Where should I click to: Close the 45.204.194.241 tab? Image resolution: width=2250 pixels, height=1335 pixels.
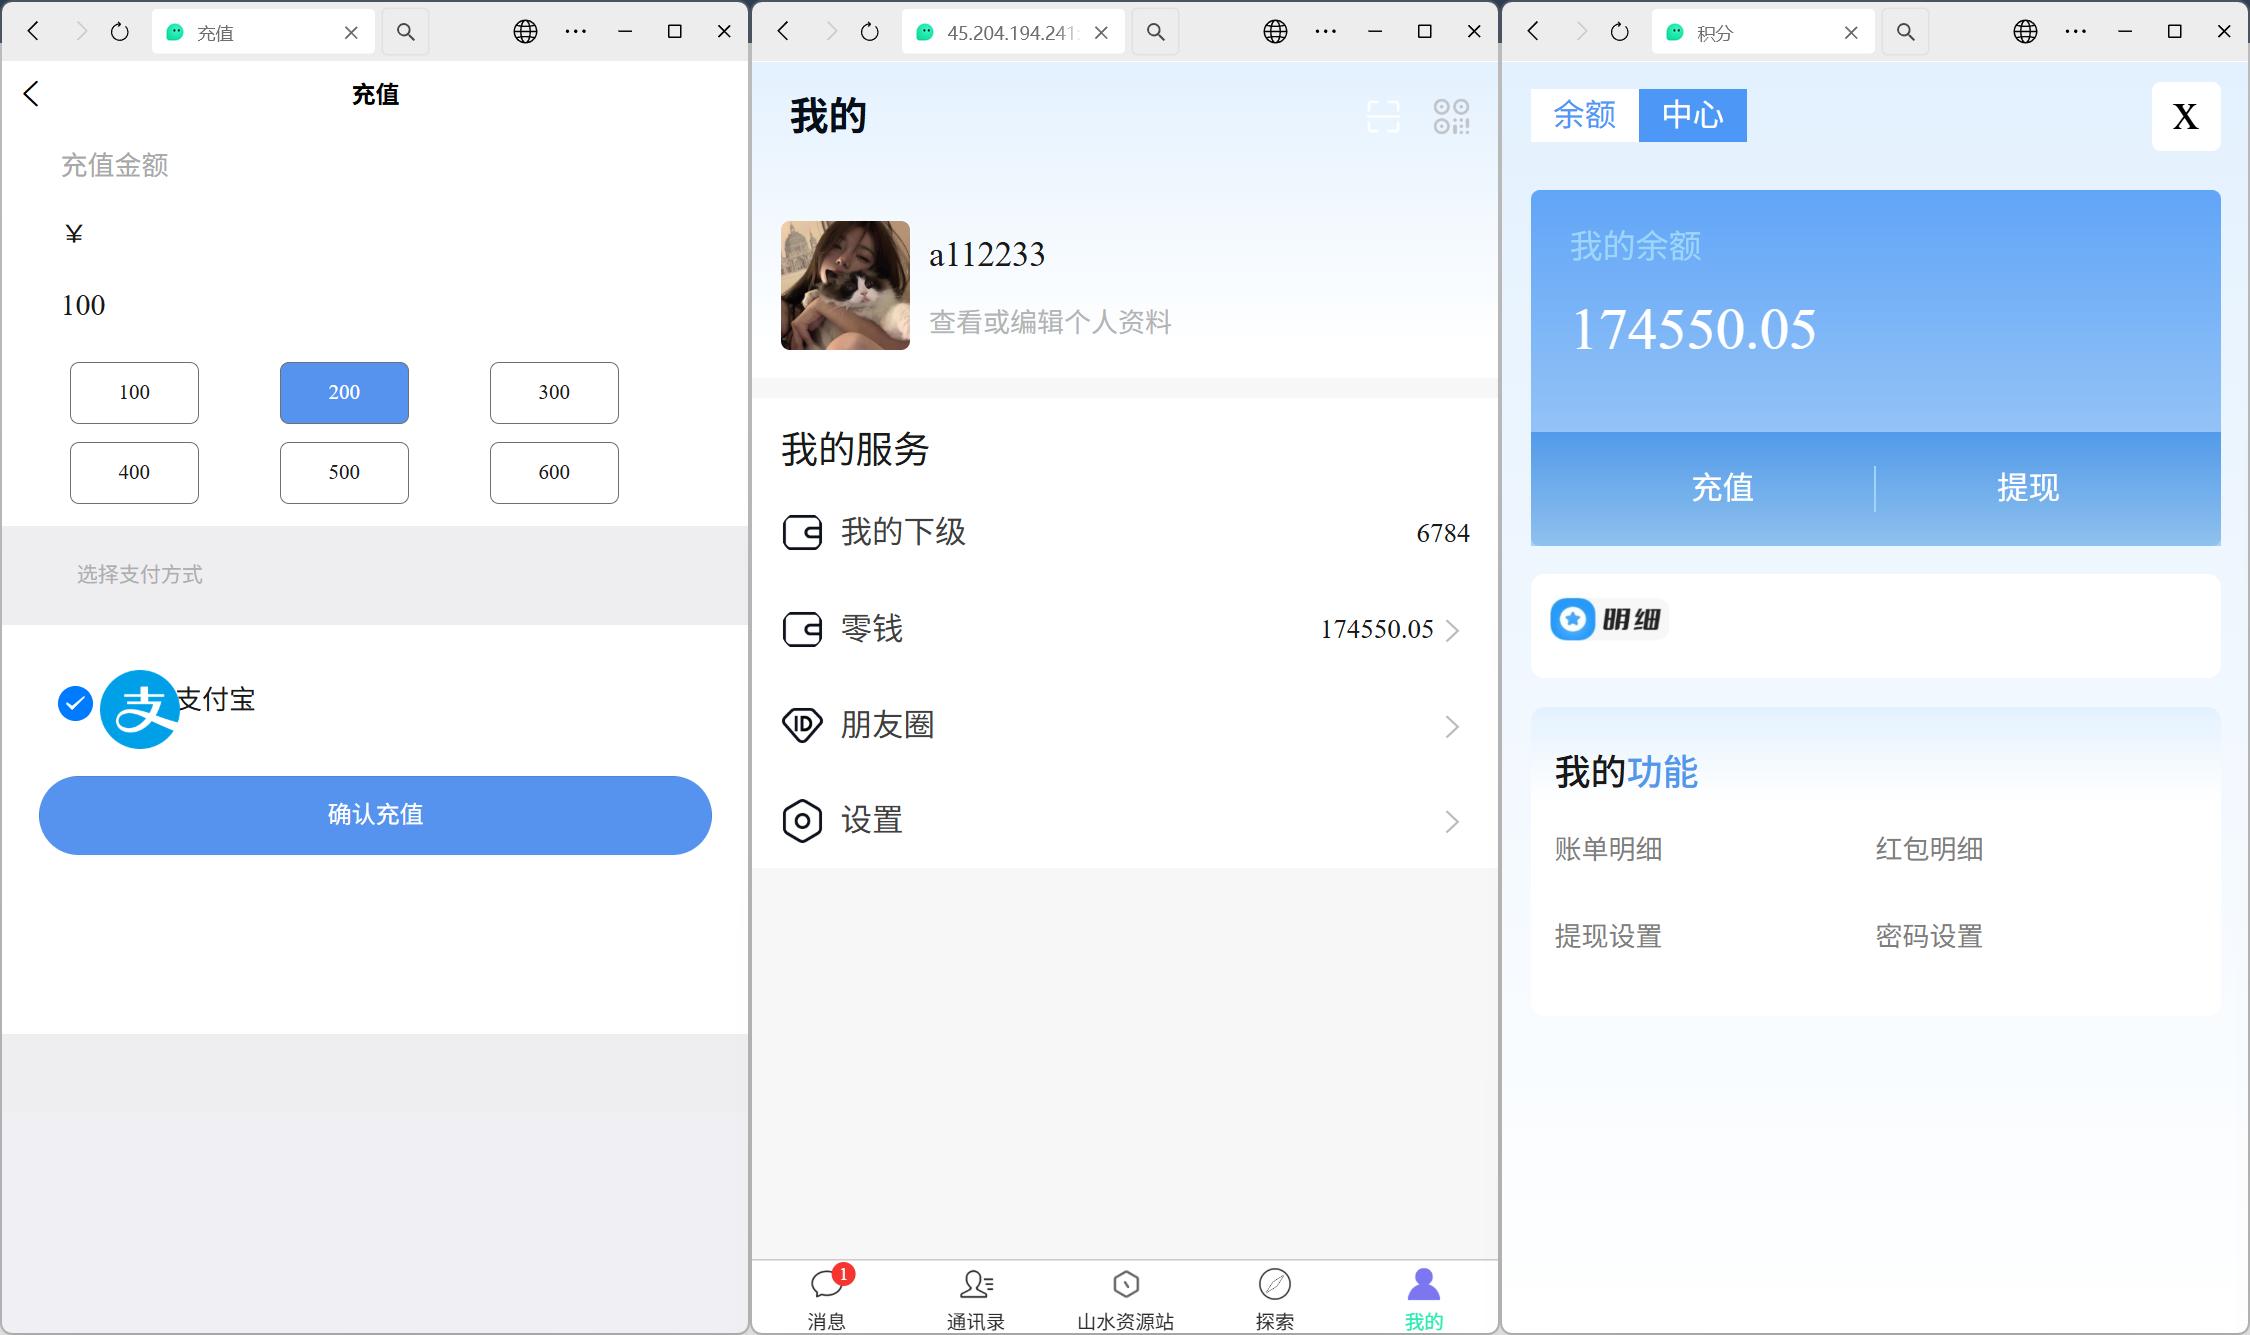click(1101, 33)
